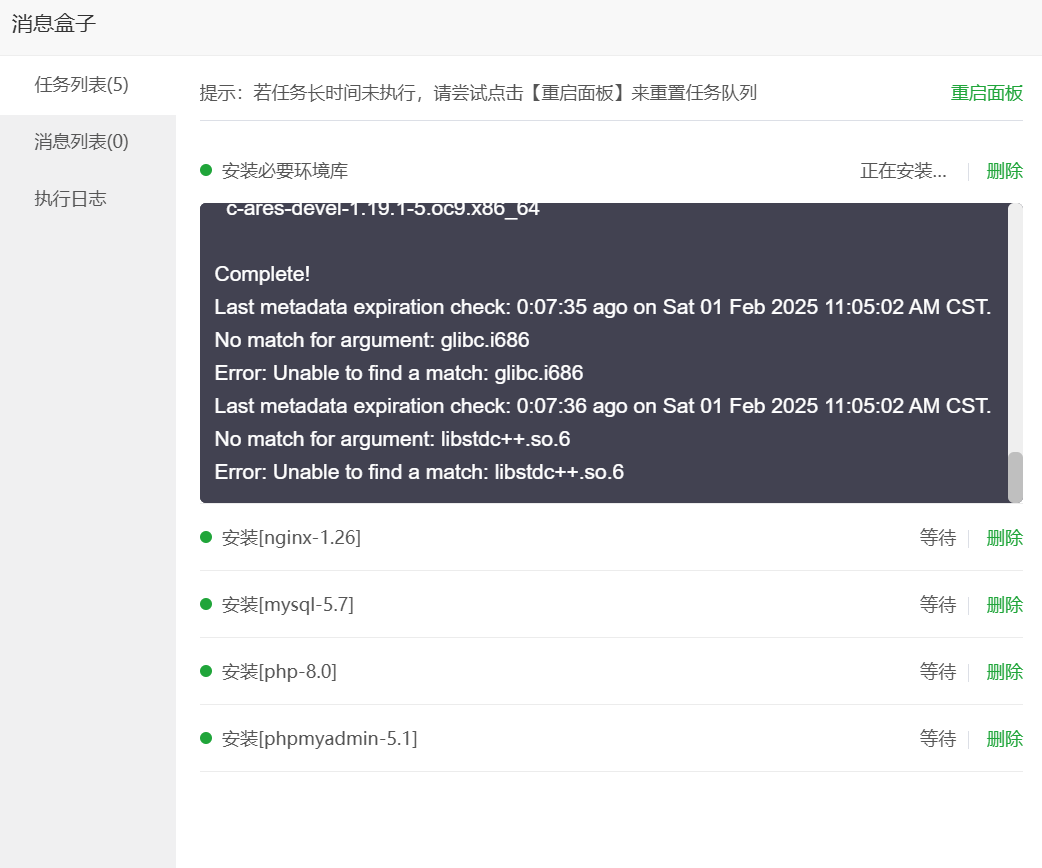
Task: Click green status dot beside 安装[php-8.0]
Action: 206,671
